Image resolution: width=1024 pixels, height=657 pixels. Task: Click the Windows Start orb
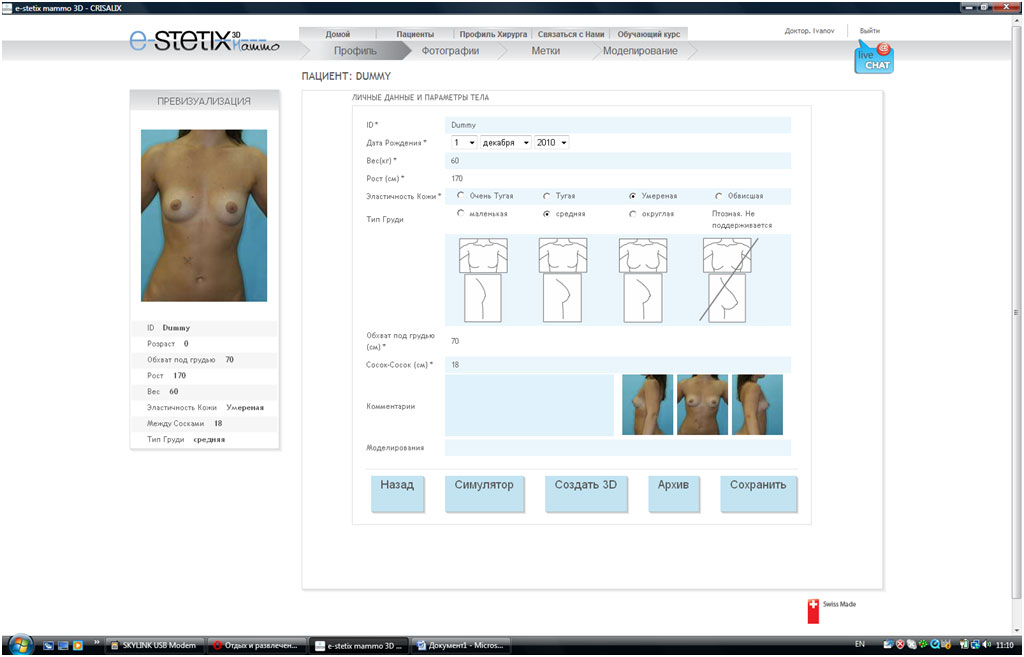(x=21, y=645)
